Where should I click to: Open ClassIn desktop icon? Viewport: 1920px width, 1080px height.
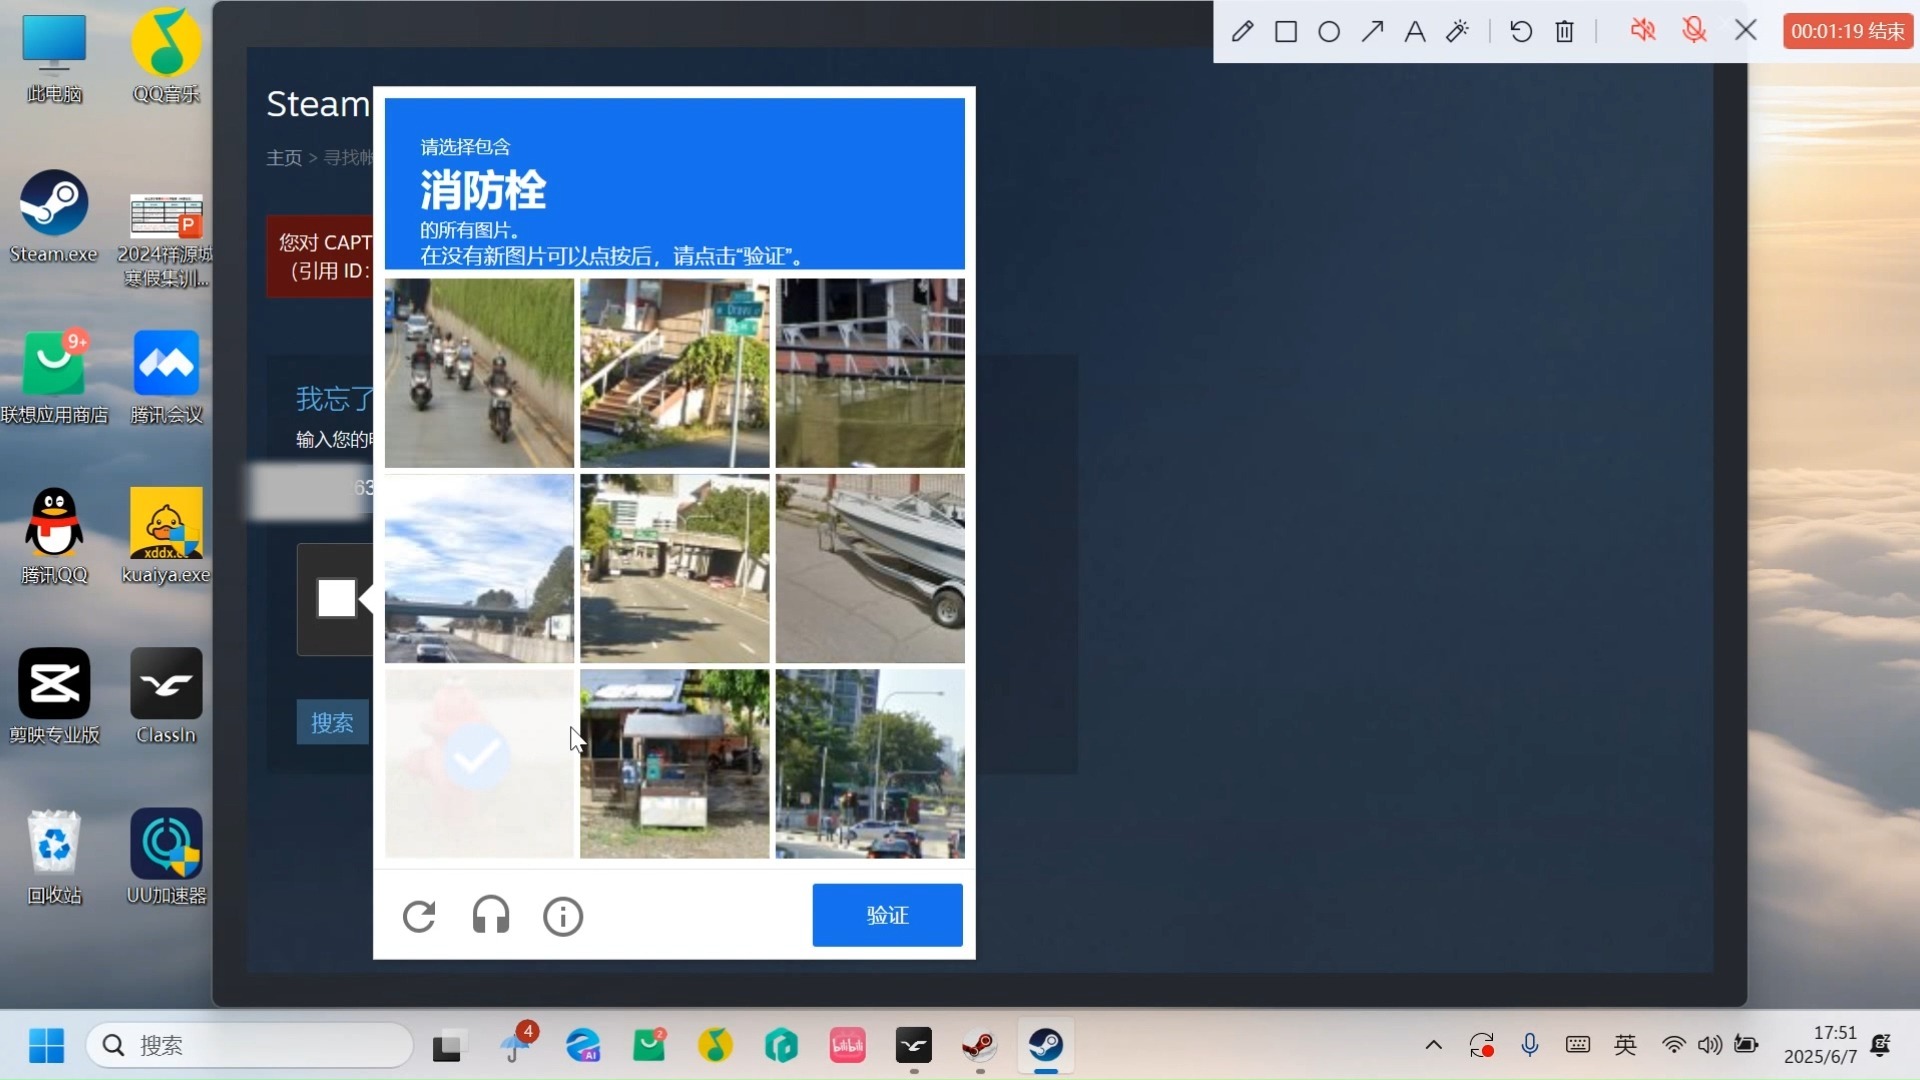tap(166, 696)
